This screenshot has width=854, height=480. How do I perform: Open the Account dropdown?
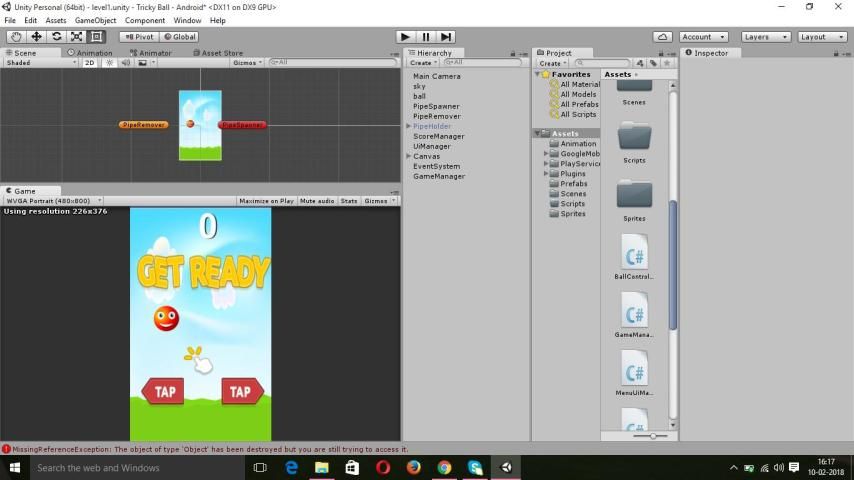tap(704, 37)
